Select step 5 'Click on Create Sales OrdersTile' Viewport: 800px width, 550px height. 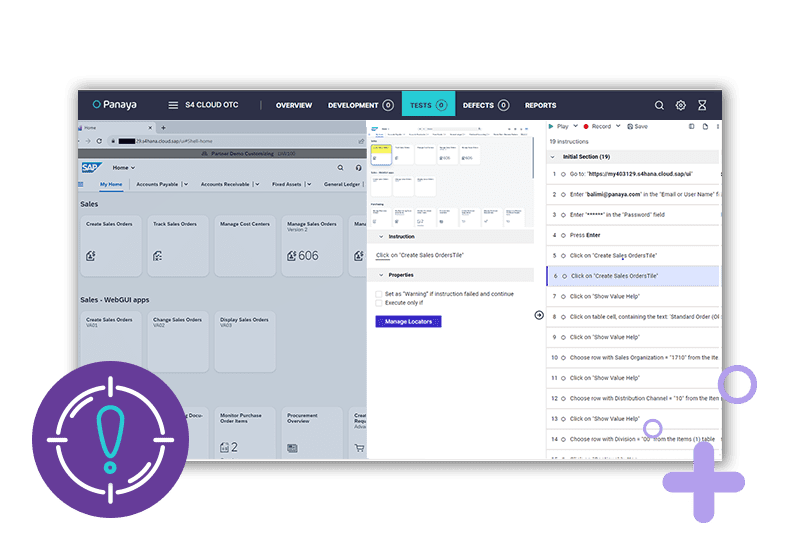tap(633, 256)
